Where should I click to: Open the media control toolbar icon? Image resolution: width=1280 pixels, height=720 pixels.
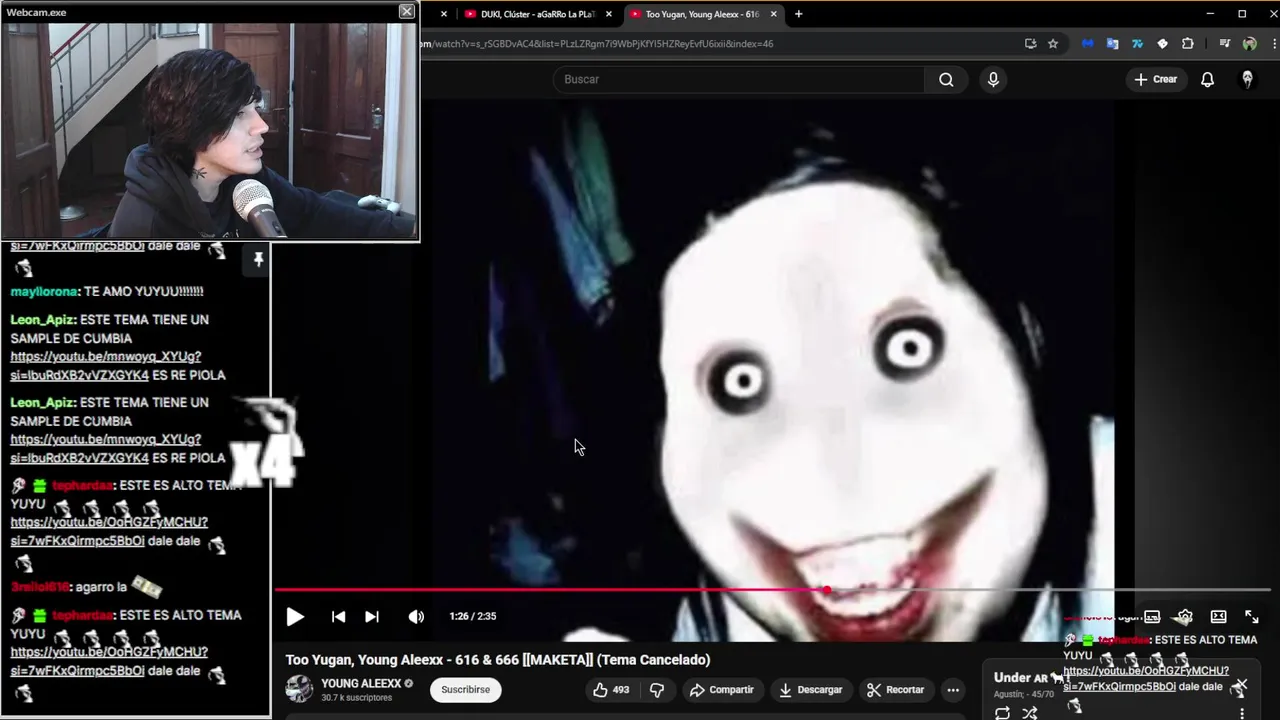point(1225,44)
